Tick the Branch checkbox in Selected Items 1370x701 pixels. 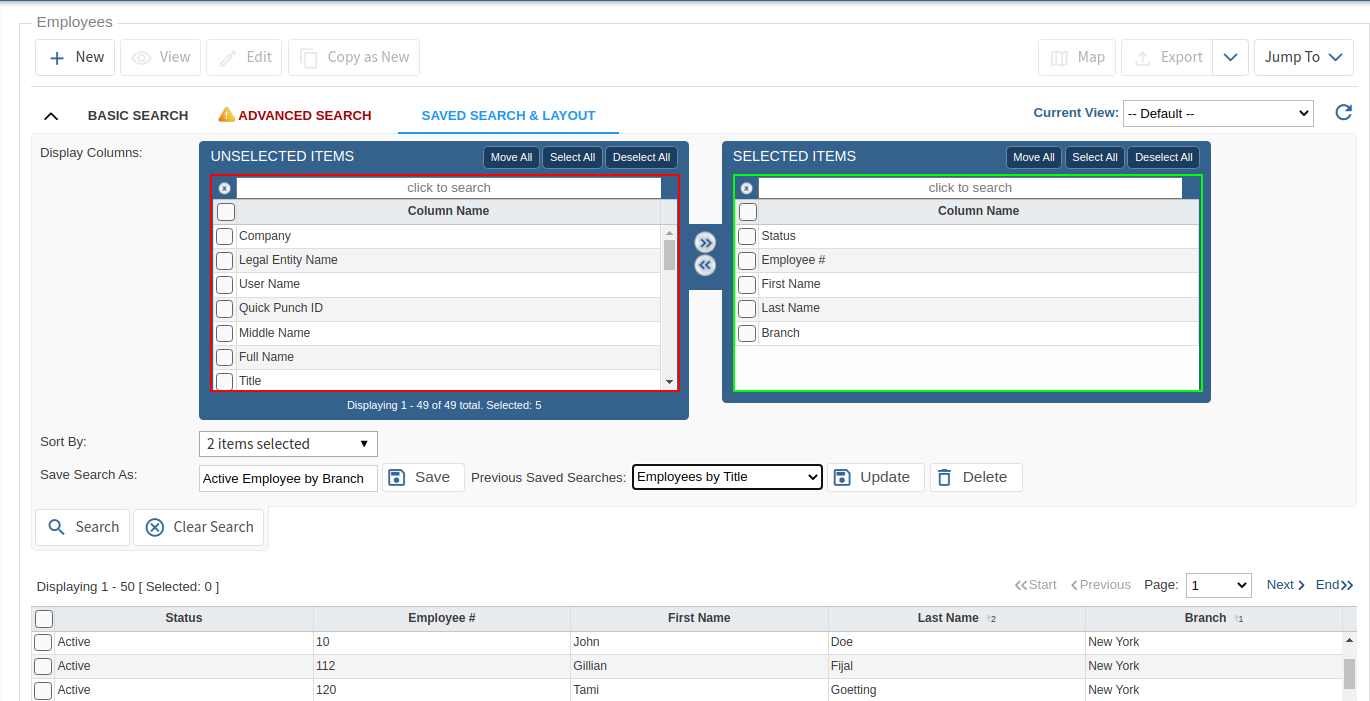(747, 333)
